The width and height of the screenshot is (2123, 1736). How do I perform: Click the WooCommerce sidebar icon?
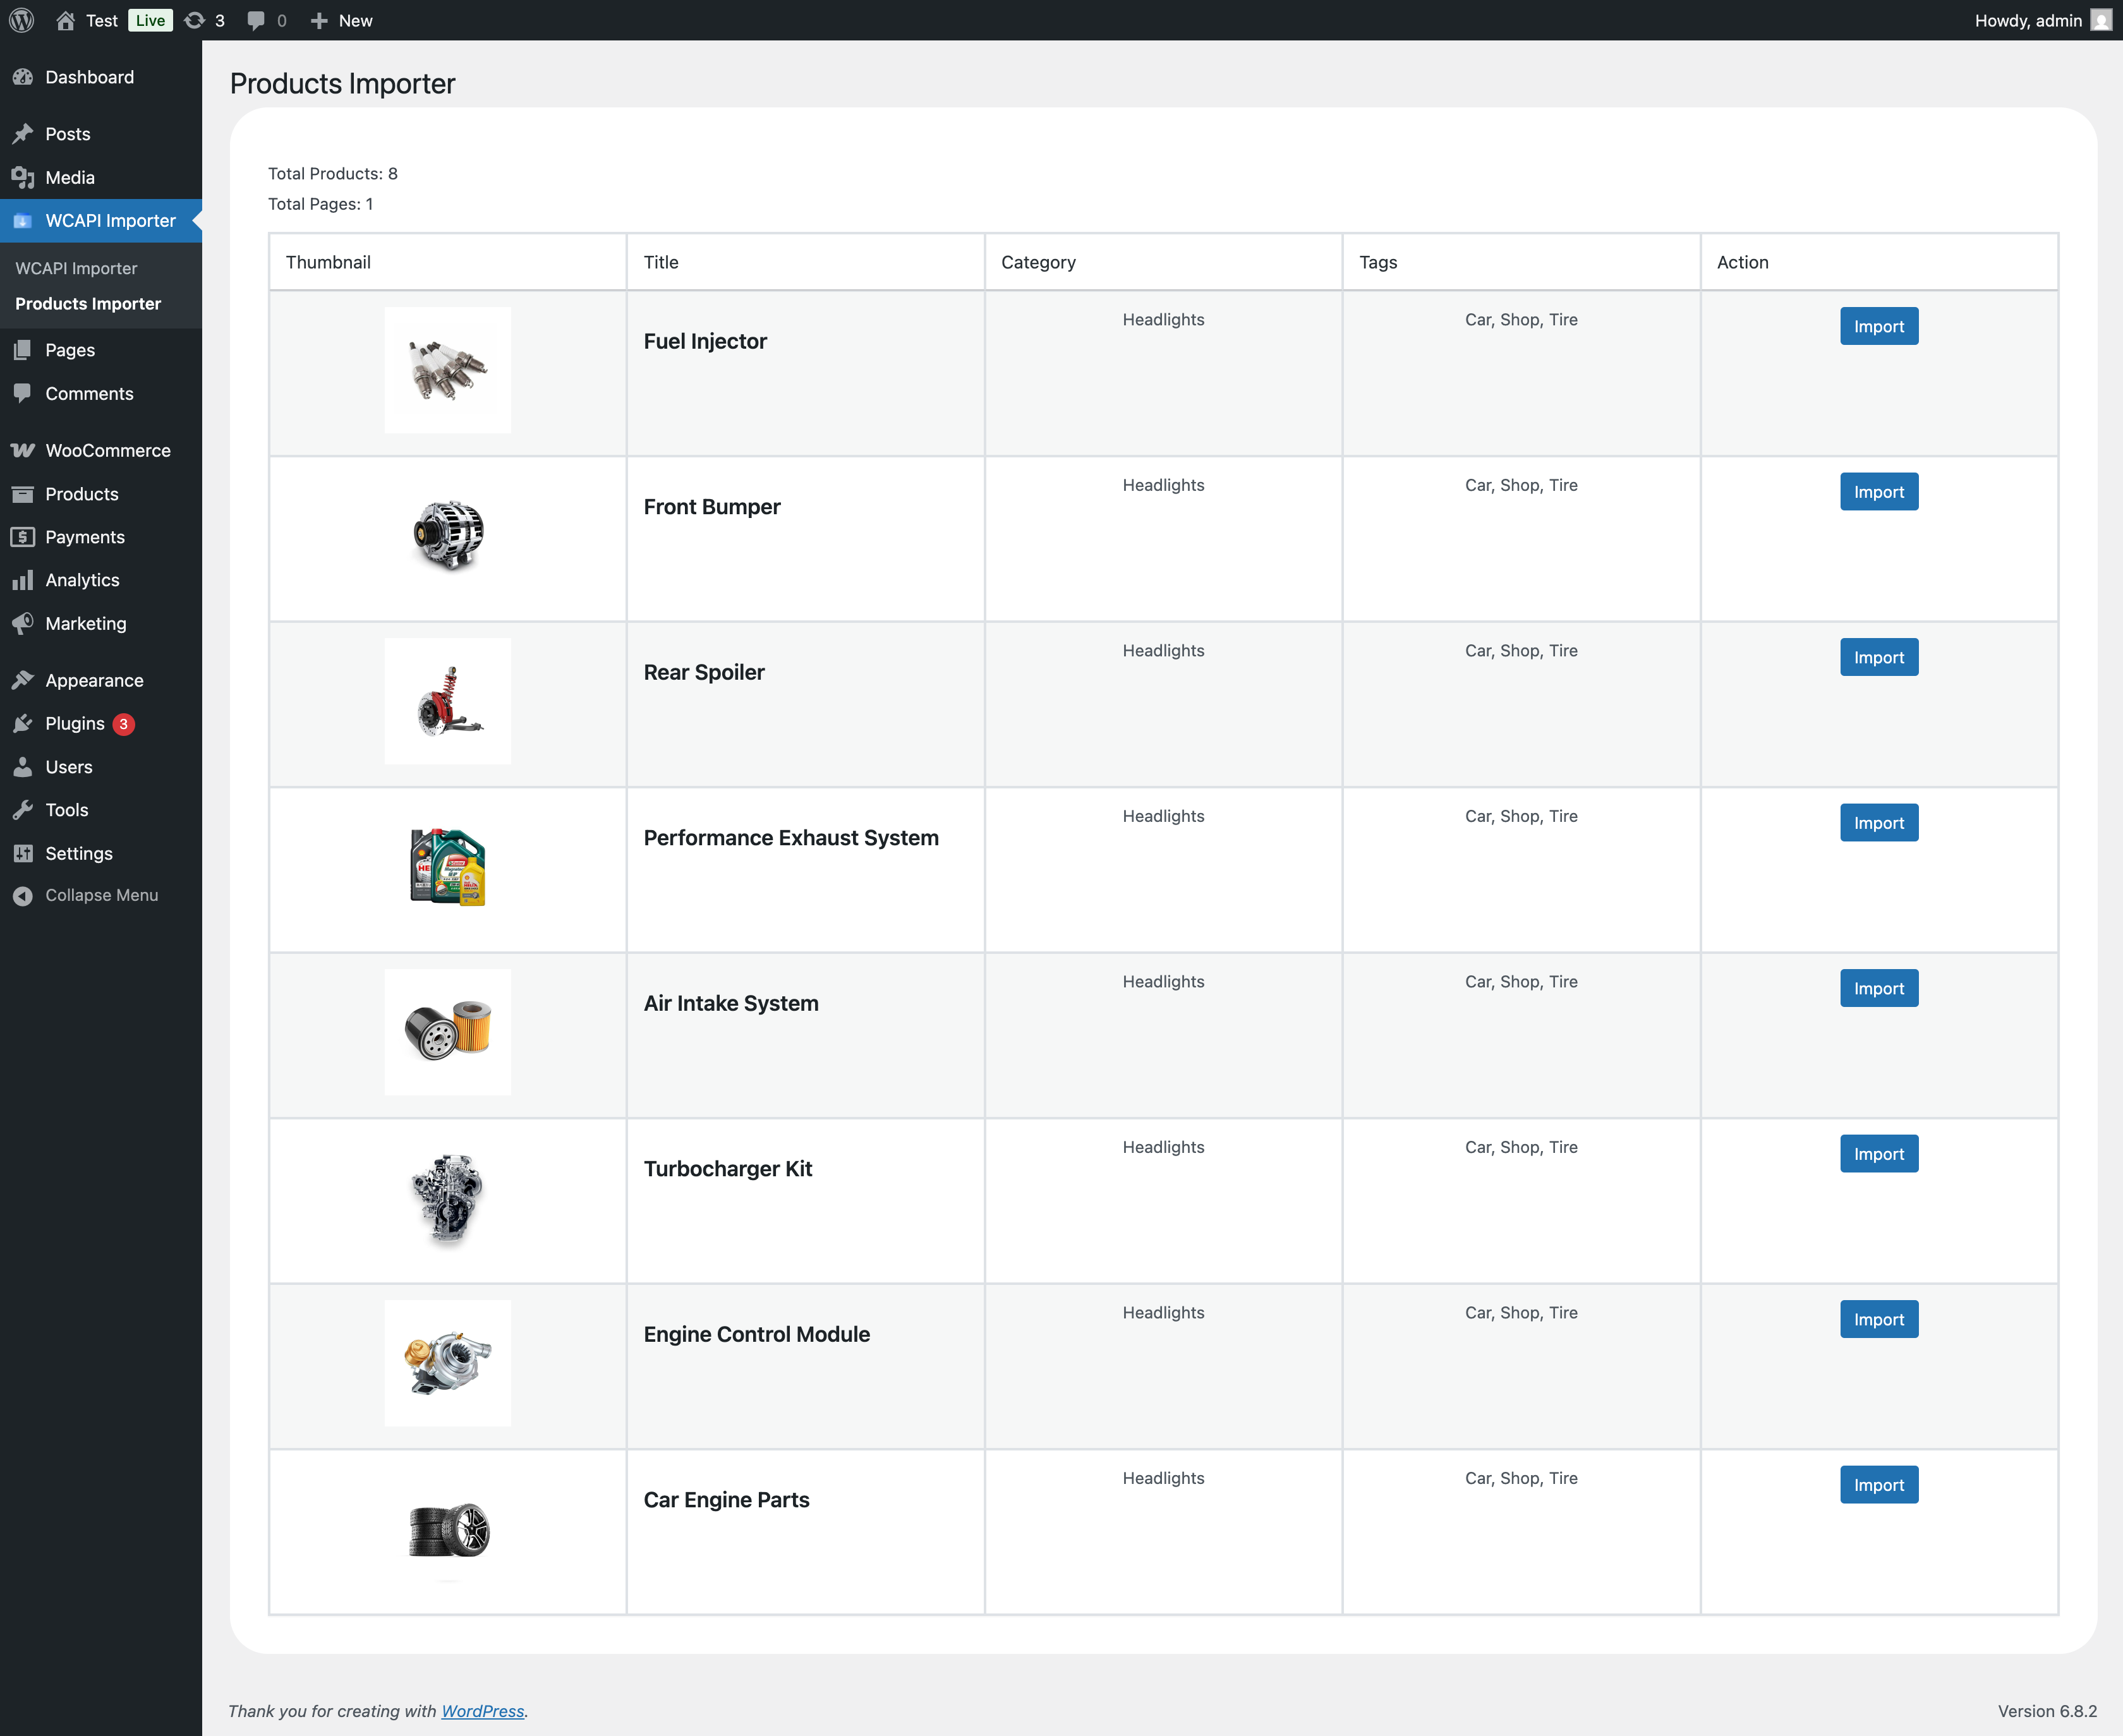coord(23,451)
